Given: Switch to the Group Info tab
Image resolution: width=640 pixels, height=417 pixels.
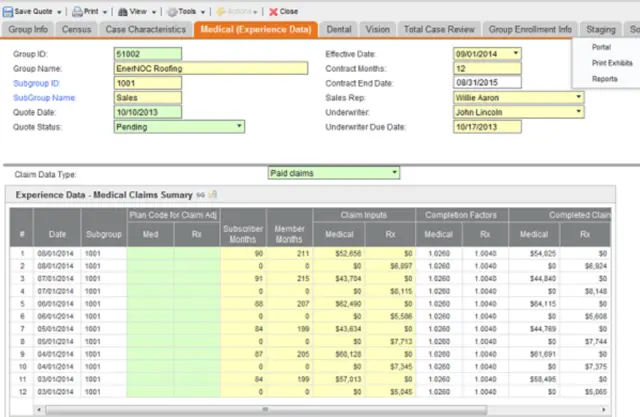Looking at the screenshot, I should [28, 29].
